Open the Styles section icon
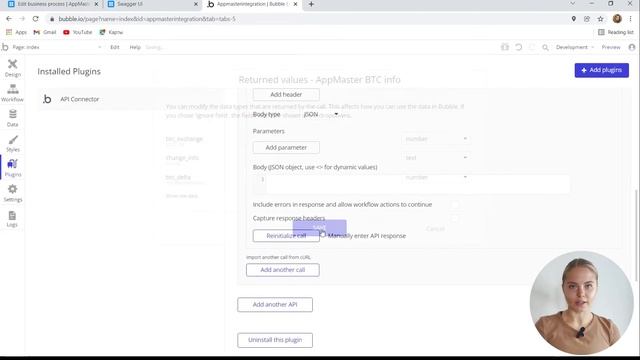 tap(13, 143)
